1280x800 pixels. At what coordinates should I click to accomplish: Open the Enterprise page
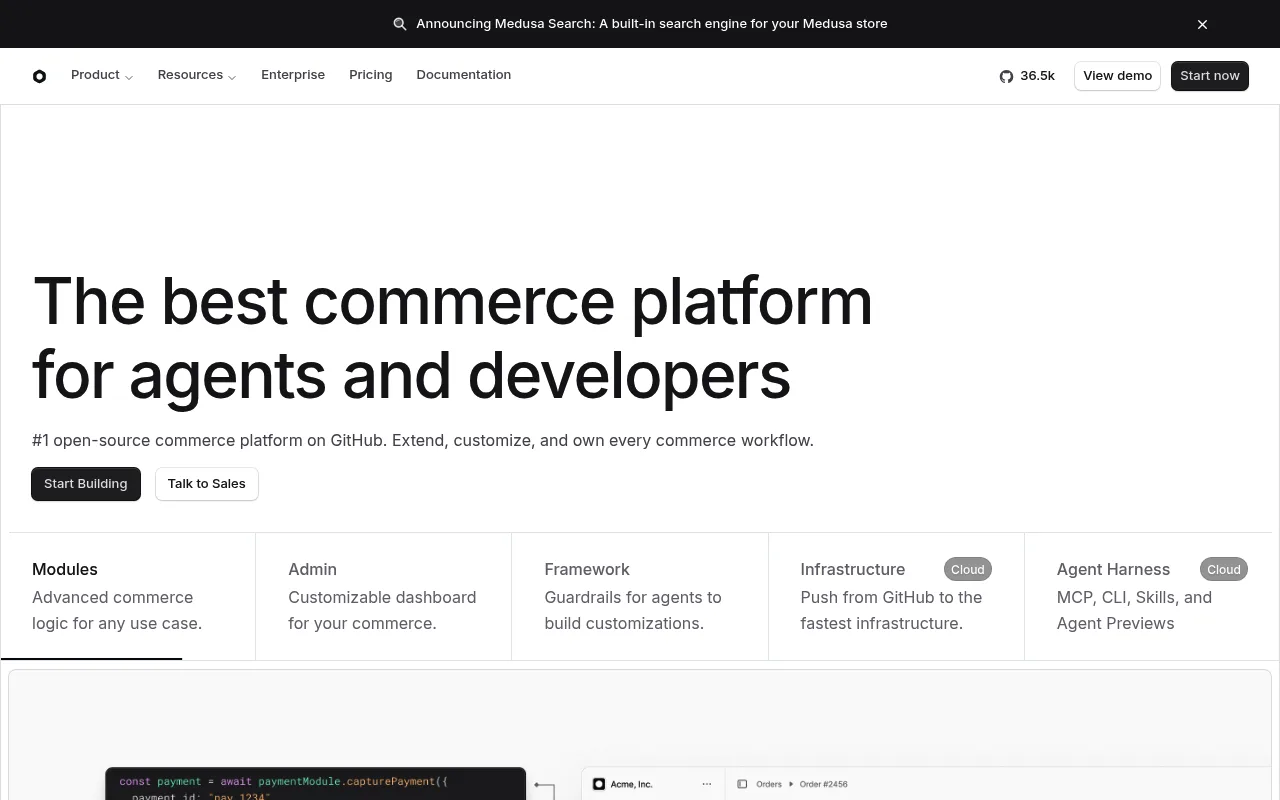(293, 75)
